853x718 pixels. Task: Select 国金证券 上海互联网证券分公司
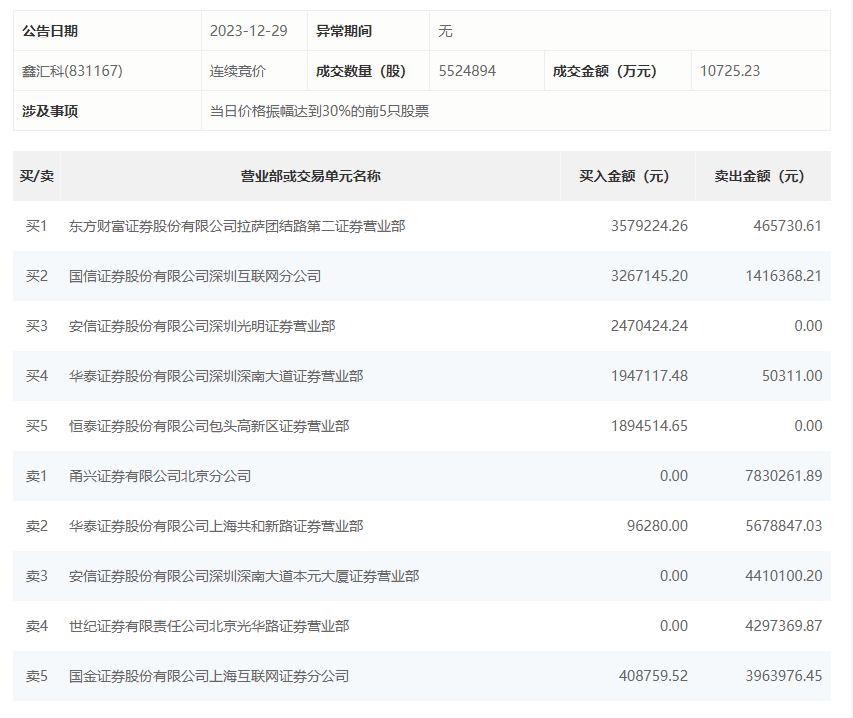209,677
